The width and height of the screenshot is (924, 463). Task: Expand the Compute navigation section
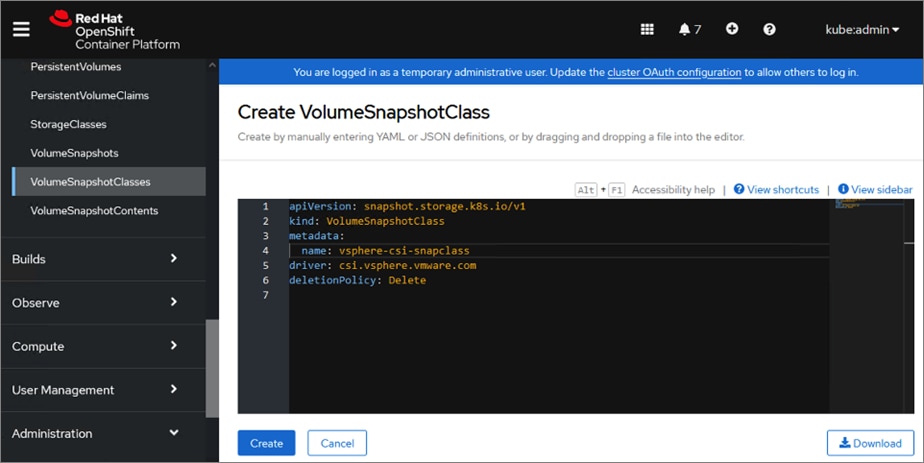coord(103,346)
